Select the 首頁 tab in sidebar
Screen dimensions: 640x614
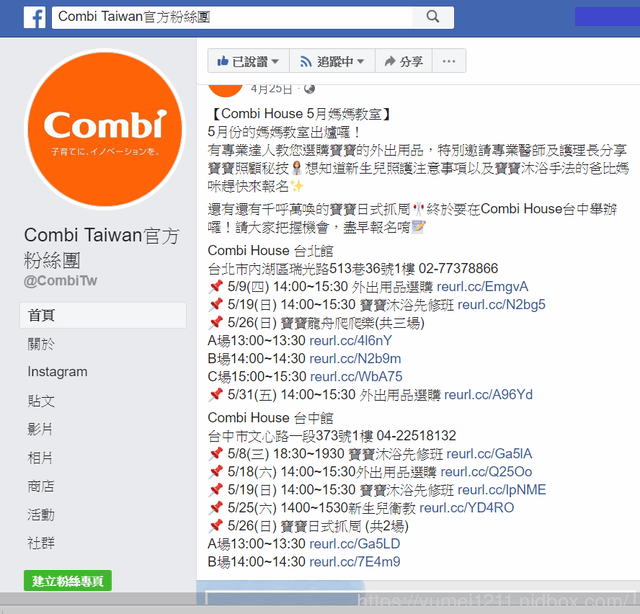pyautogui.click(x=103, y=315)
